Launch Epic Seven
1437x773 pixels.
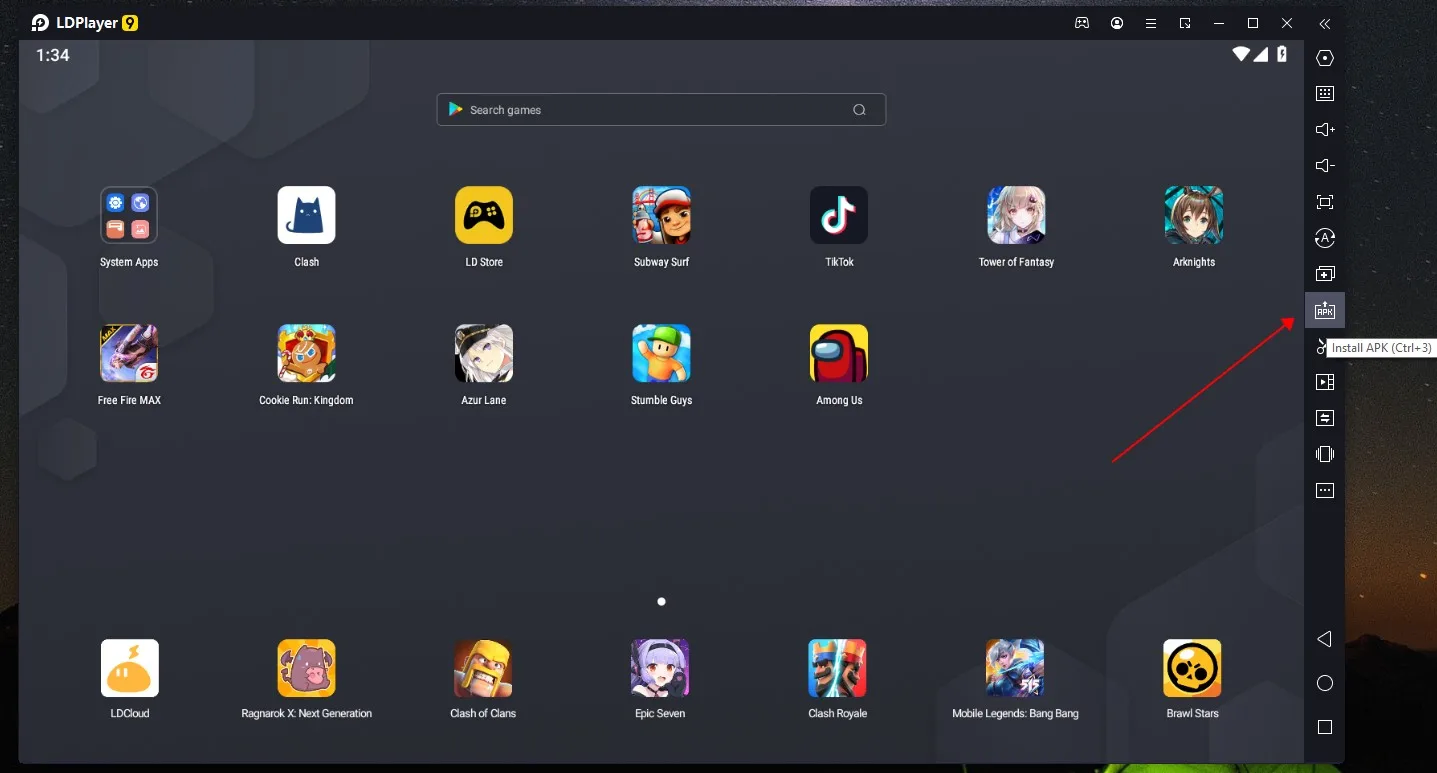(x=660, y=668)
